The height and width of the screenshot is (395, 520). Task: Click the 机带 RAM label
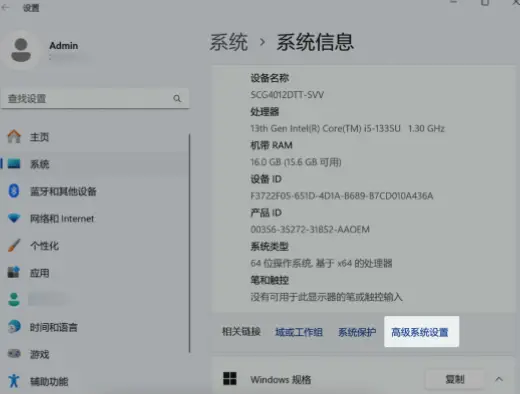pyautogui.click(x=271, y=145)
